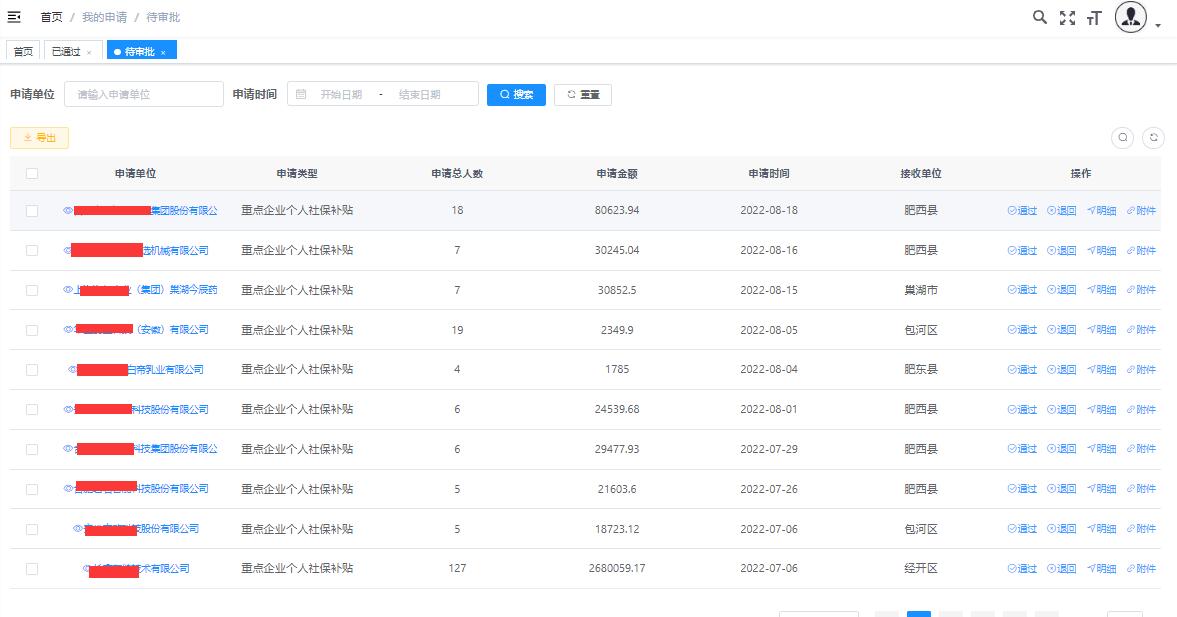The width and height of the screenshot is (1177, 617).
Task: Check the row with amount 2680059.17
Action: (32, 569)
